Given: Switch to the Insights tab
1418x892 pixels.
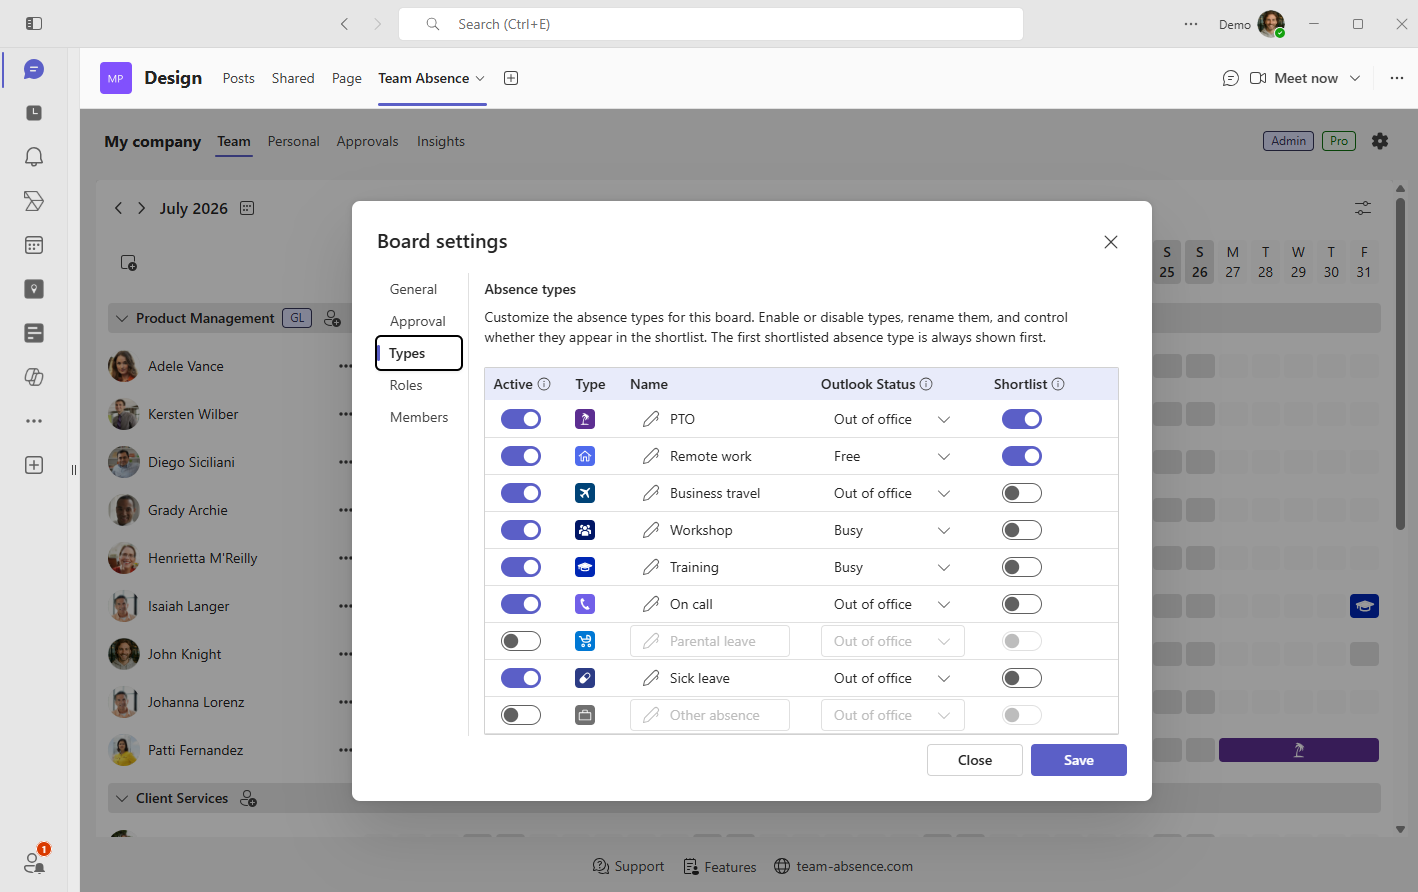Looking at the screenshot, I should pyautogui.click(x=441, y=141).
